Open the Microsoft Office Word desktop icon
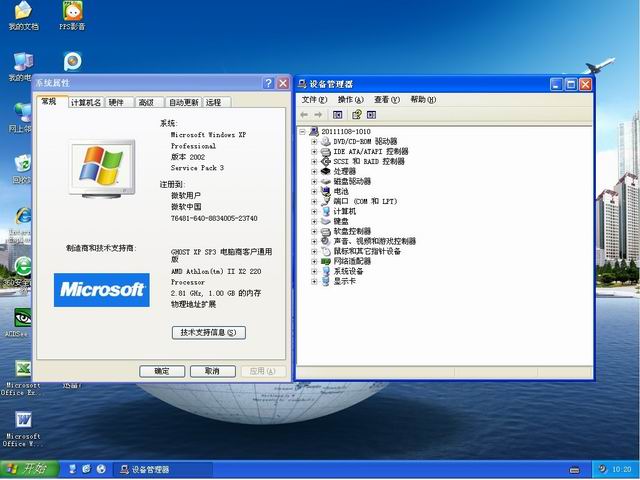The height and width of the screenshot is (480, 640). click(22, 429)
